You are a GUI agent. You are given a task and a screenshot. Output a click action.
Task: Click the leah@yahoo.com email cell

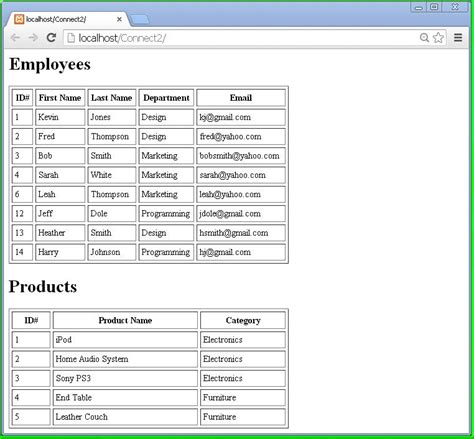click(241, 194)
